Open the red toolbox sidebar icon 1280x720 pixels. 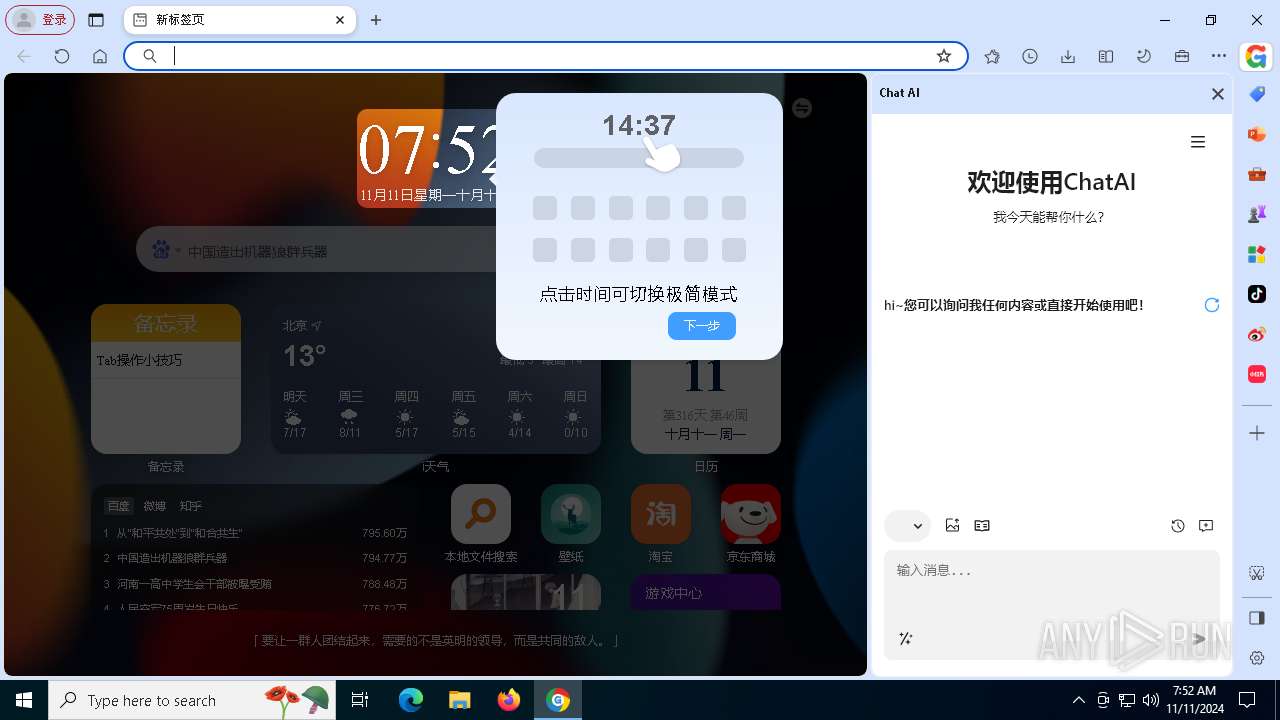coord(1257,174)
